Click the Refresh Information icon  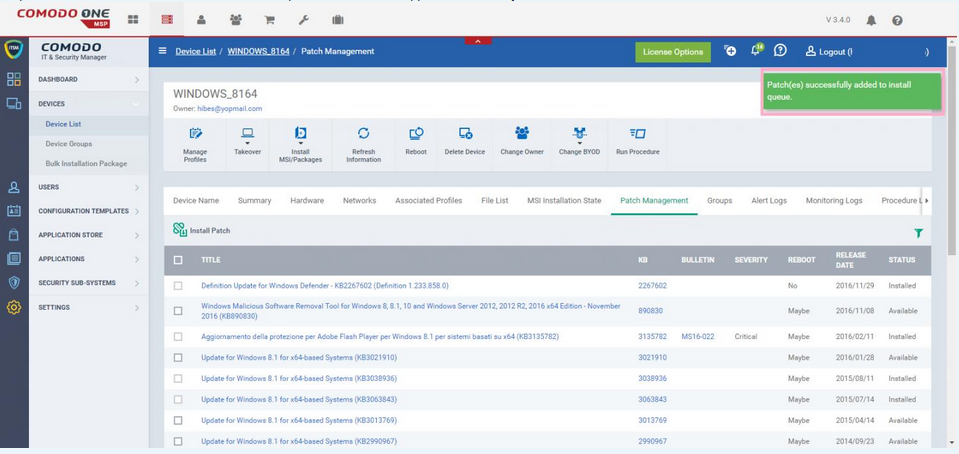[x=363, y=134]
